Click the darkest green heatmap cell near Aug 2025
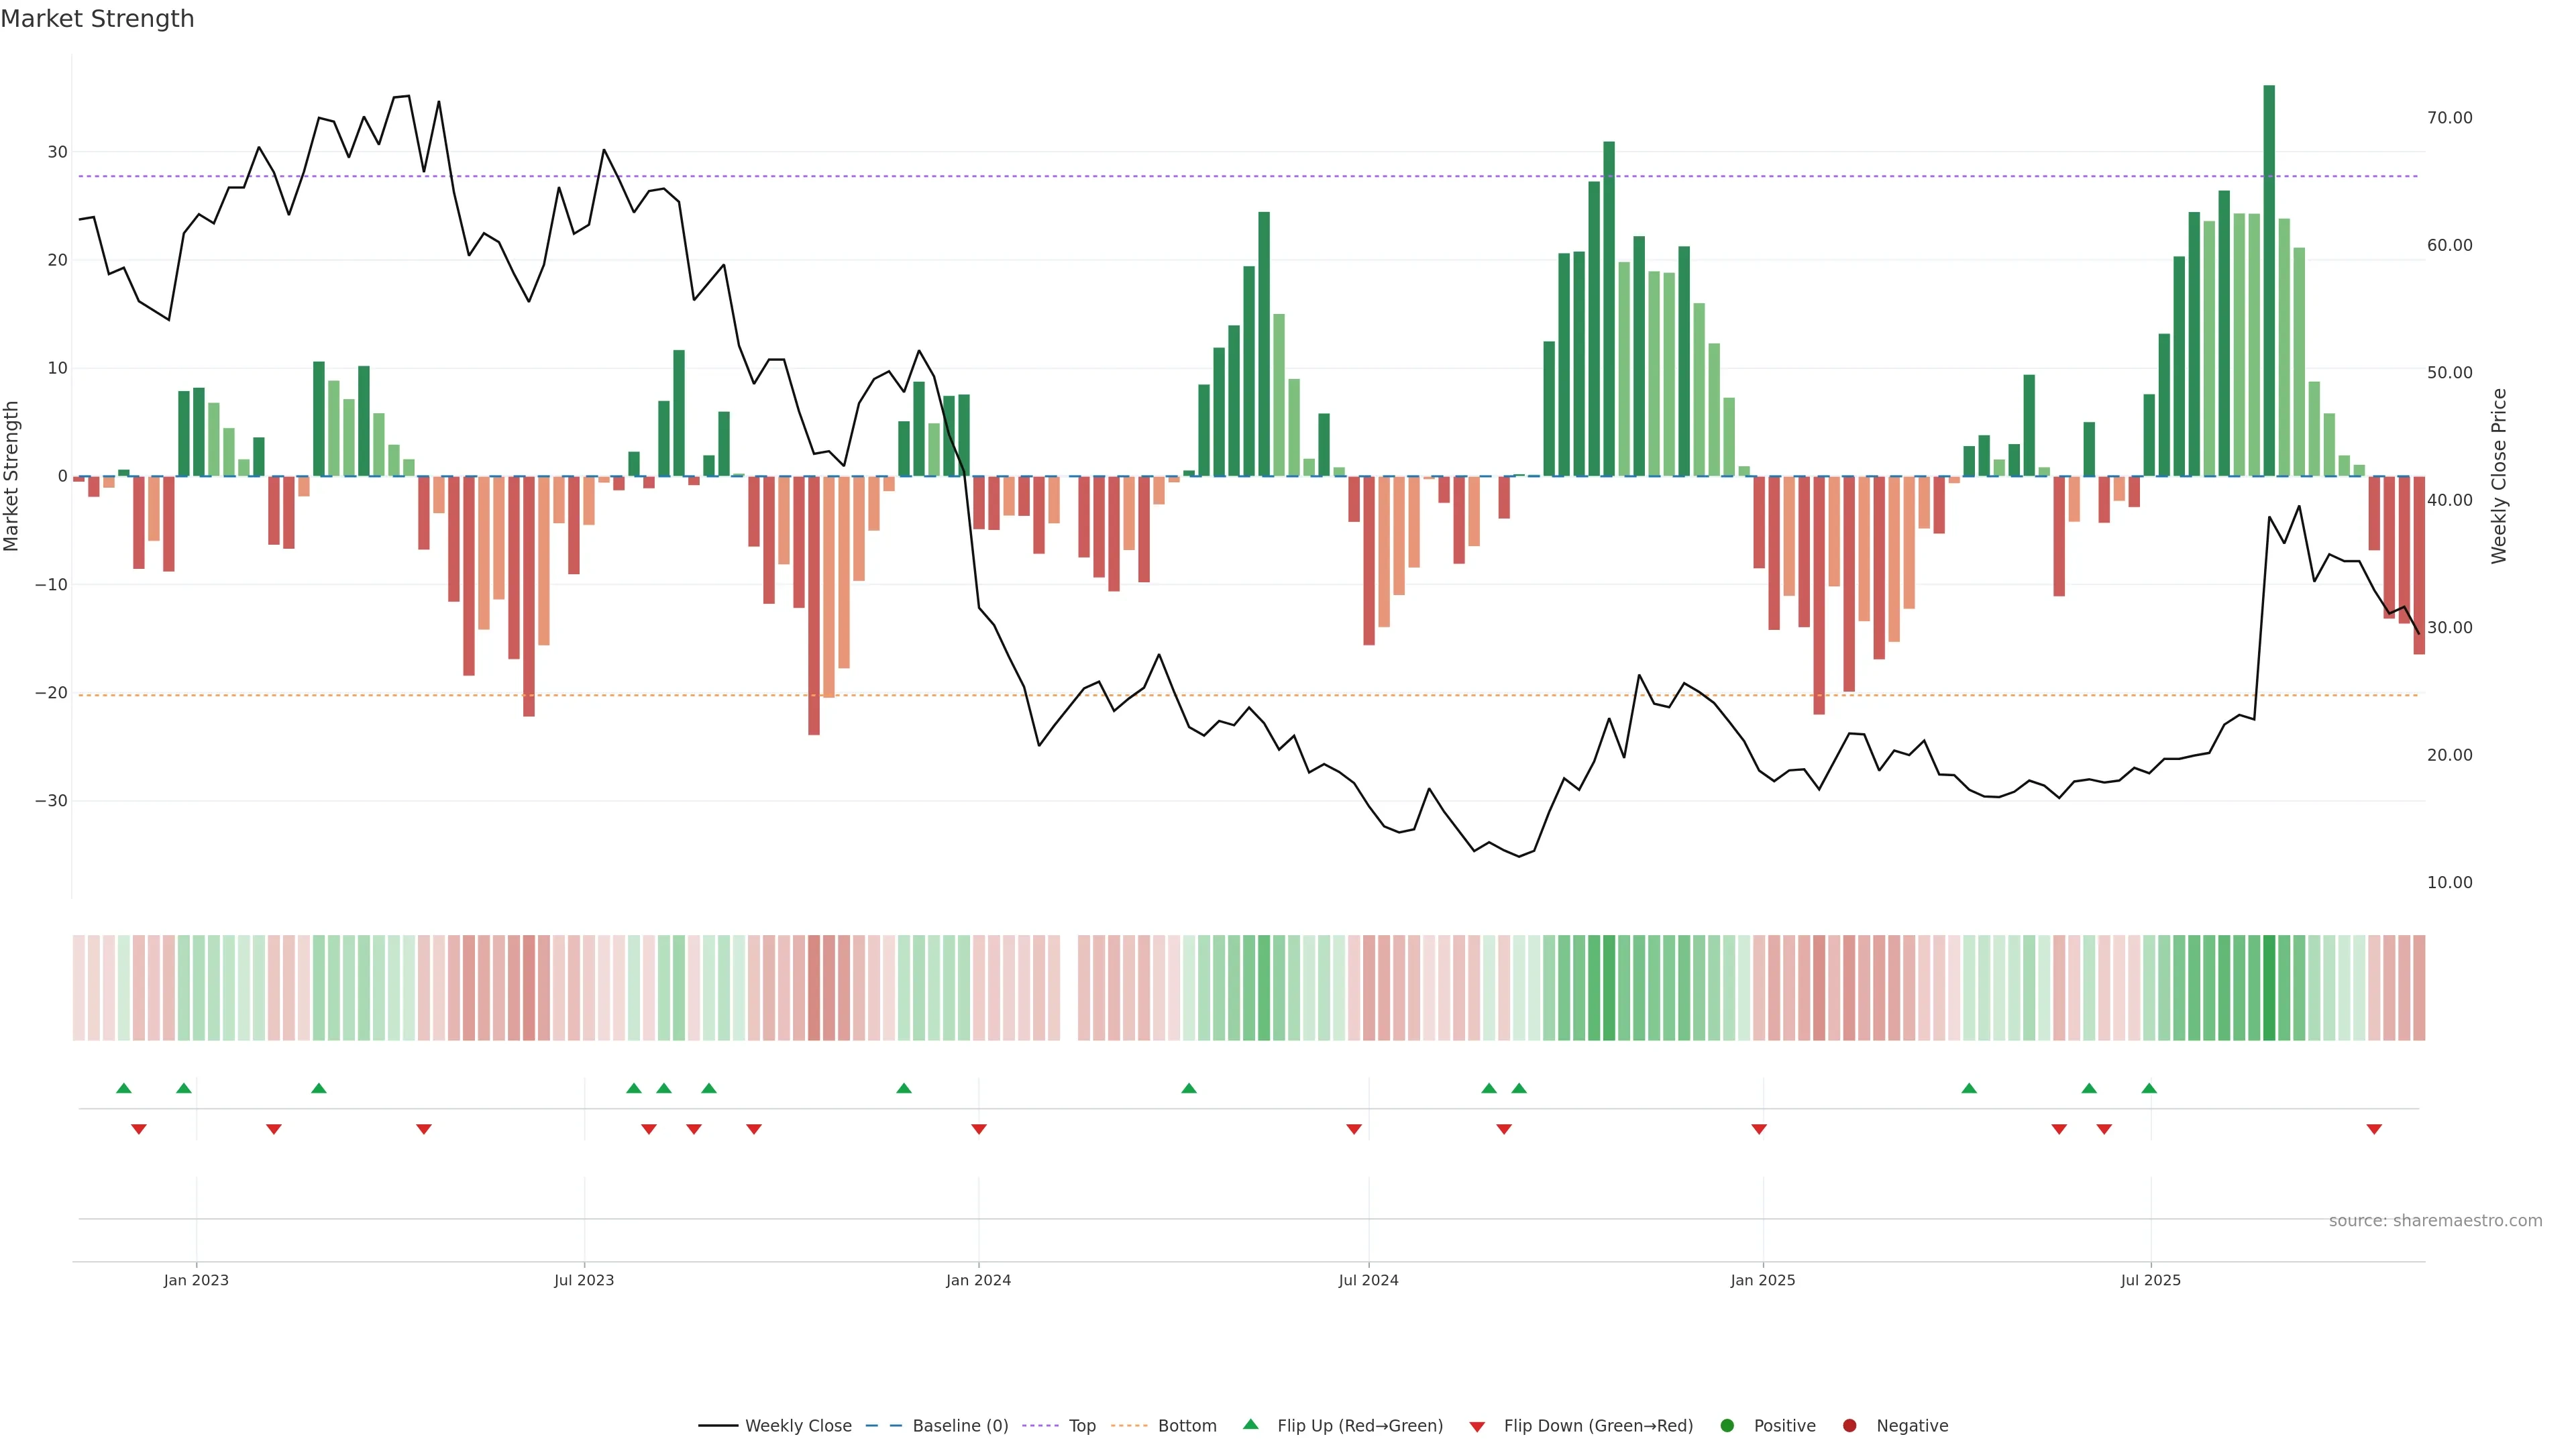This screenshot has height=1449, width=2576. 2269,988
